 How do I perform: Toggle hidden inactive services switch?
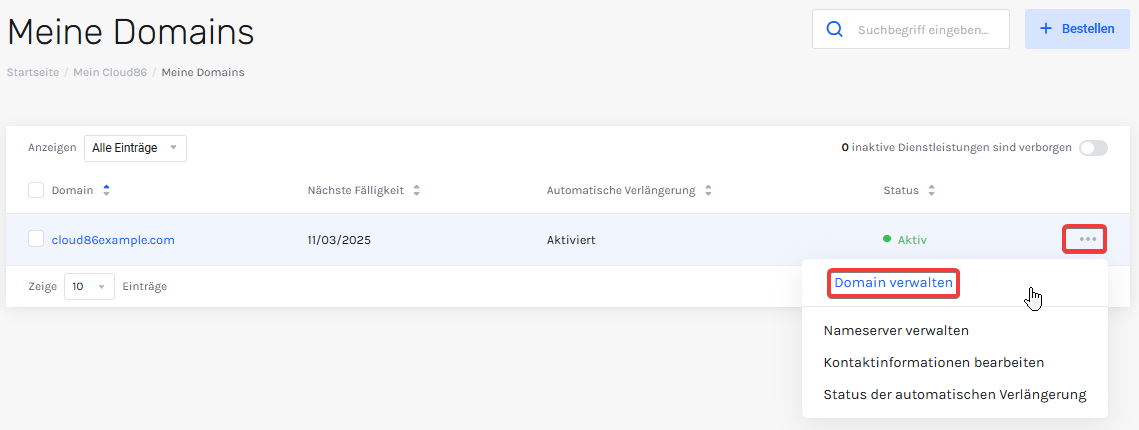click(1093, 147)
